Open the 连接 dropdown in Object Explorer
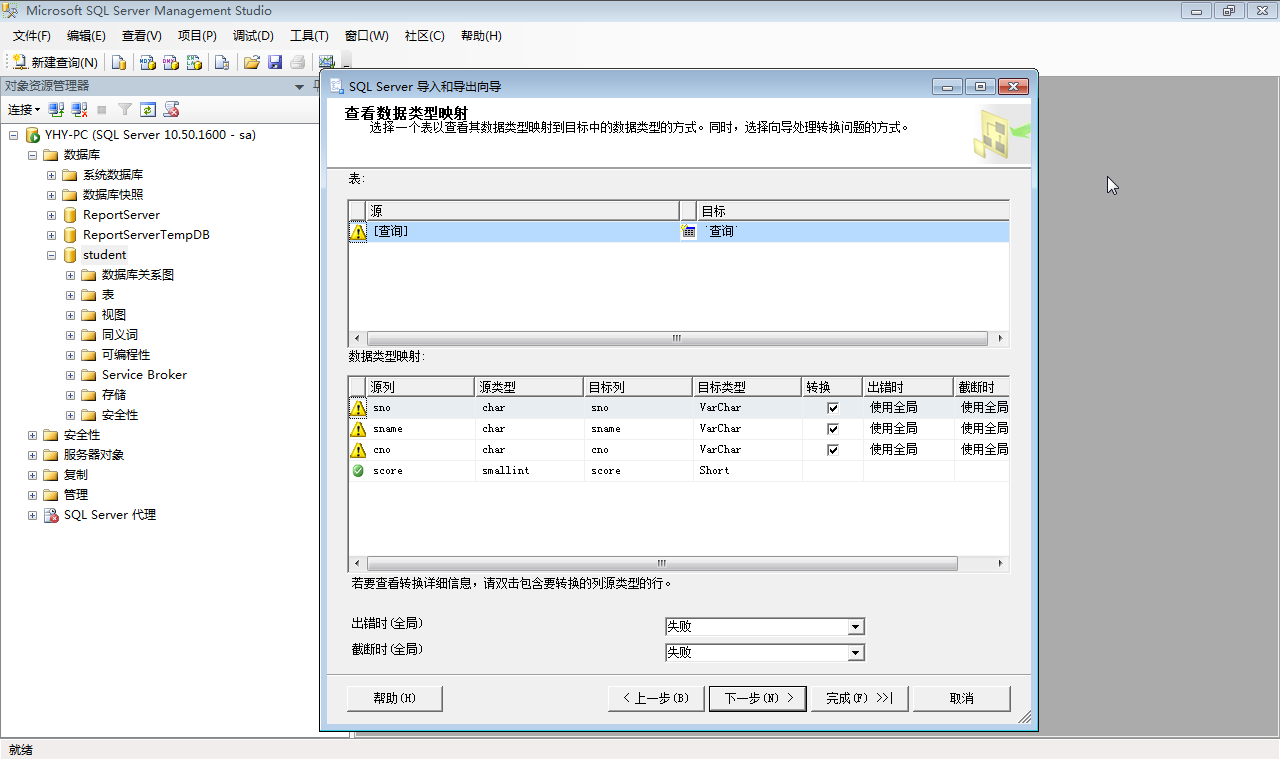This screenshot has width=1280, height=760. [x=24, y=109]
